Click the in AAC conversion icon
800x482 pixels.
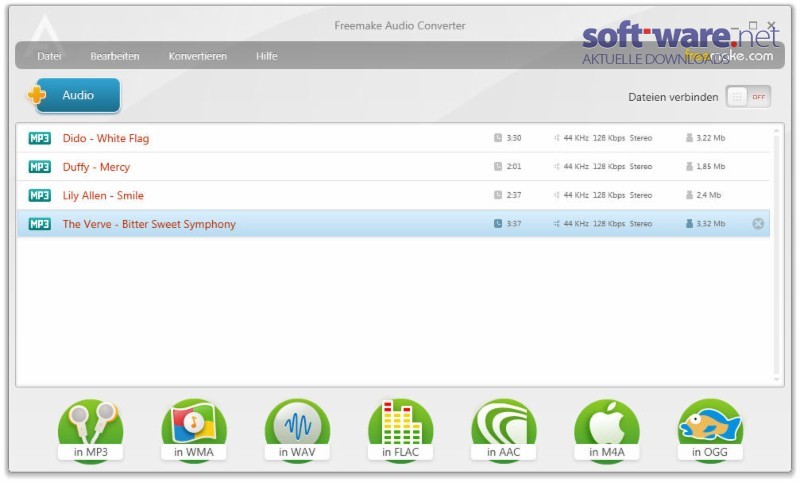(504, 431)
